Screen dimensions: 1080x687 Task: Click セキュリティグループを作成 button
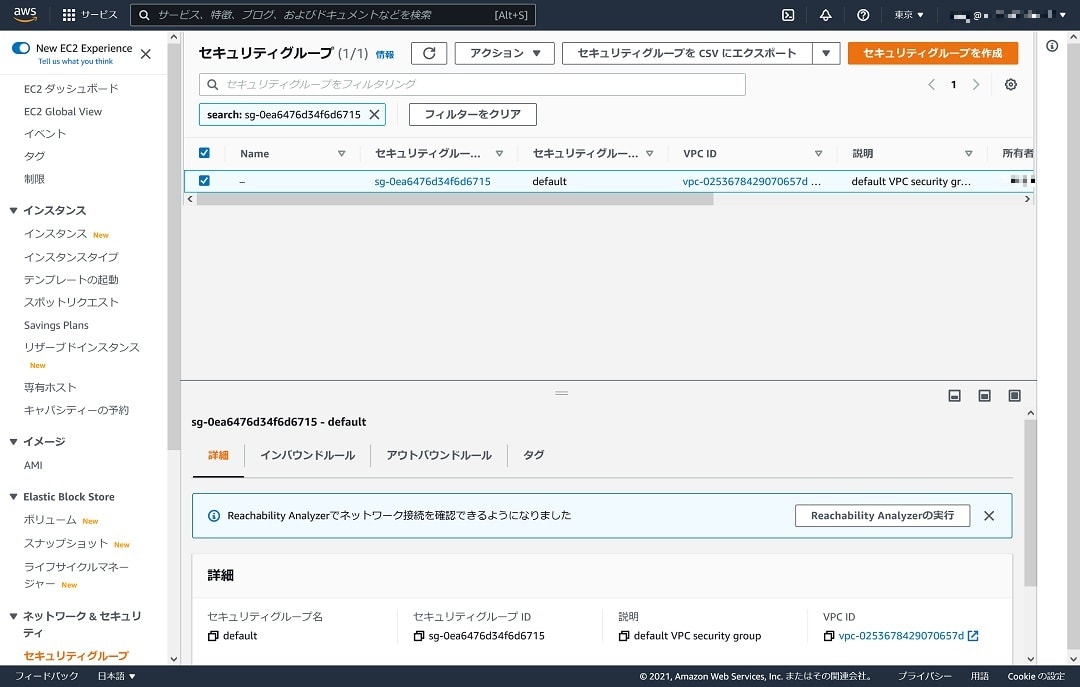[933, 53]
